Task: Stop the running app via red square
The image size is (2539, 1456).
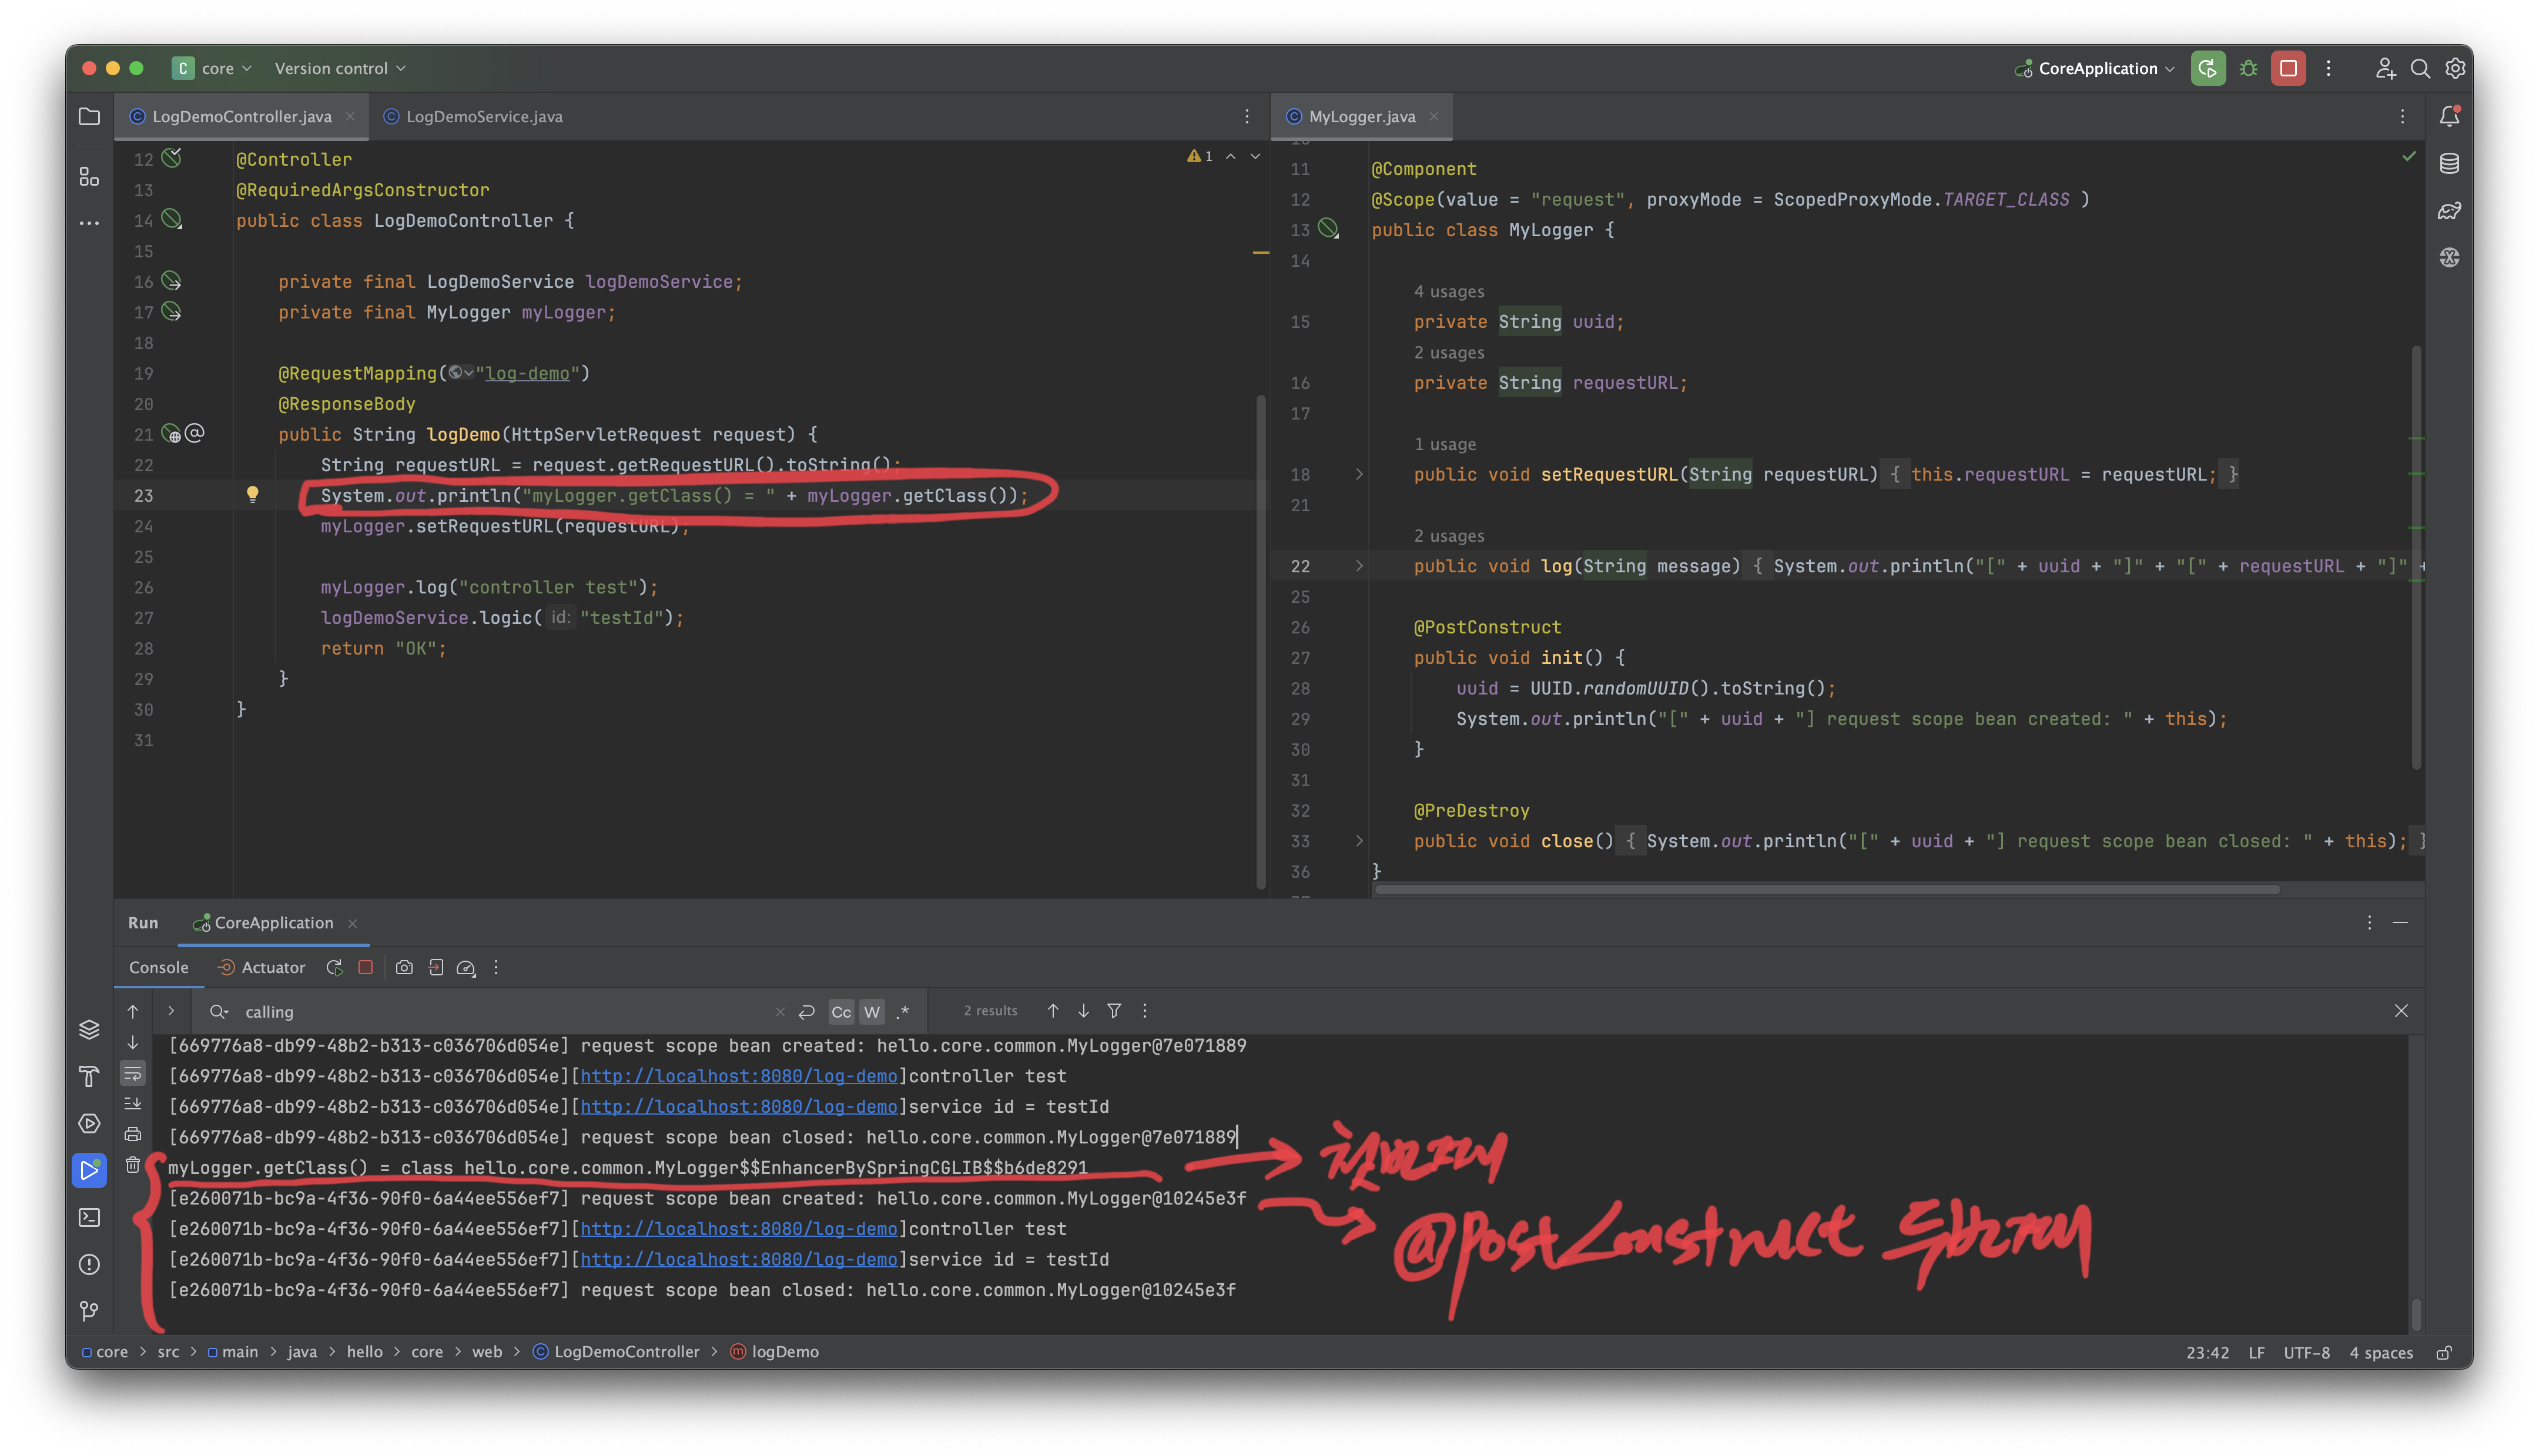Action: pyautogui.click(x=2288, y=68)
